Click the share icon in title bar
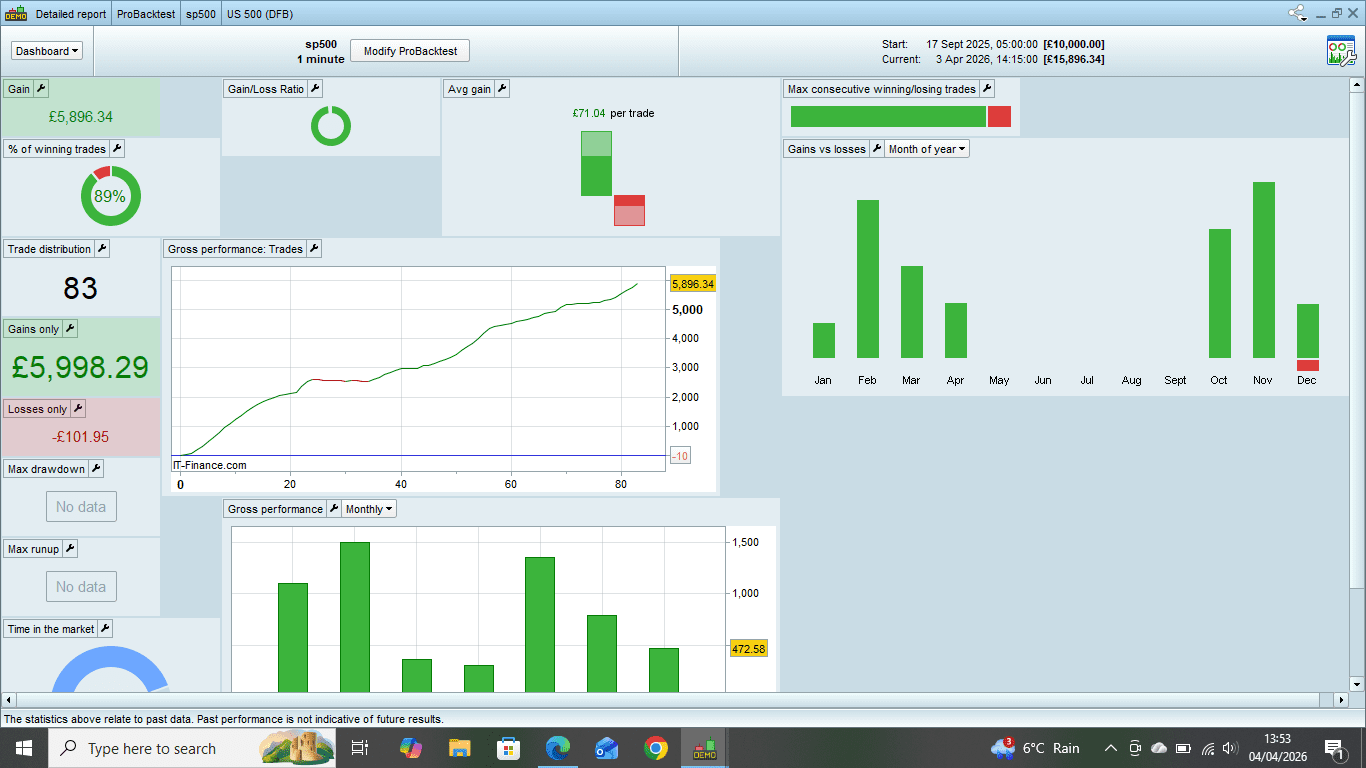 (1298, 13)
